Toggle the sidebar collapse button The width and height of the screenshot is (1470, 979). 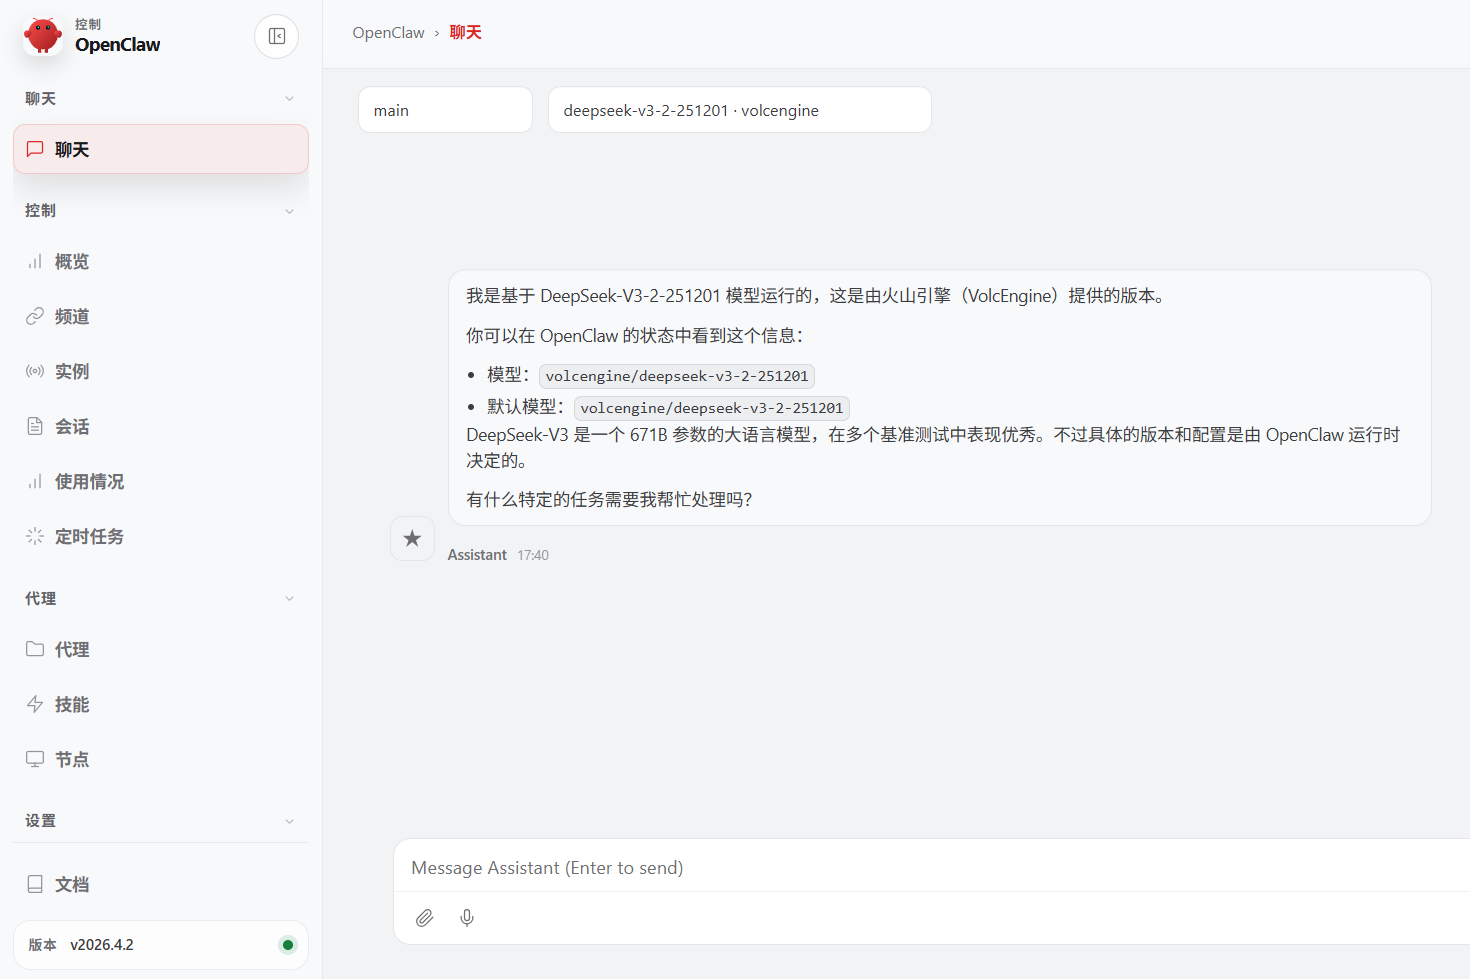[x=276, y=36]
